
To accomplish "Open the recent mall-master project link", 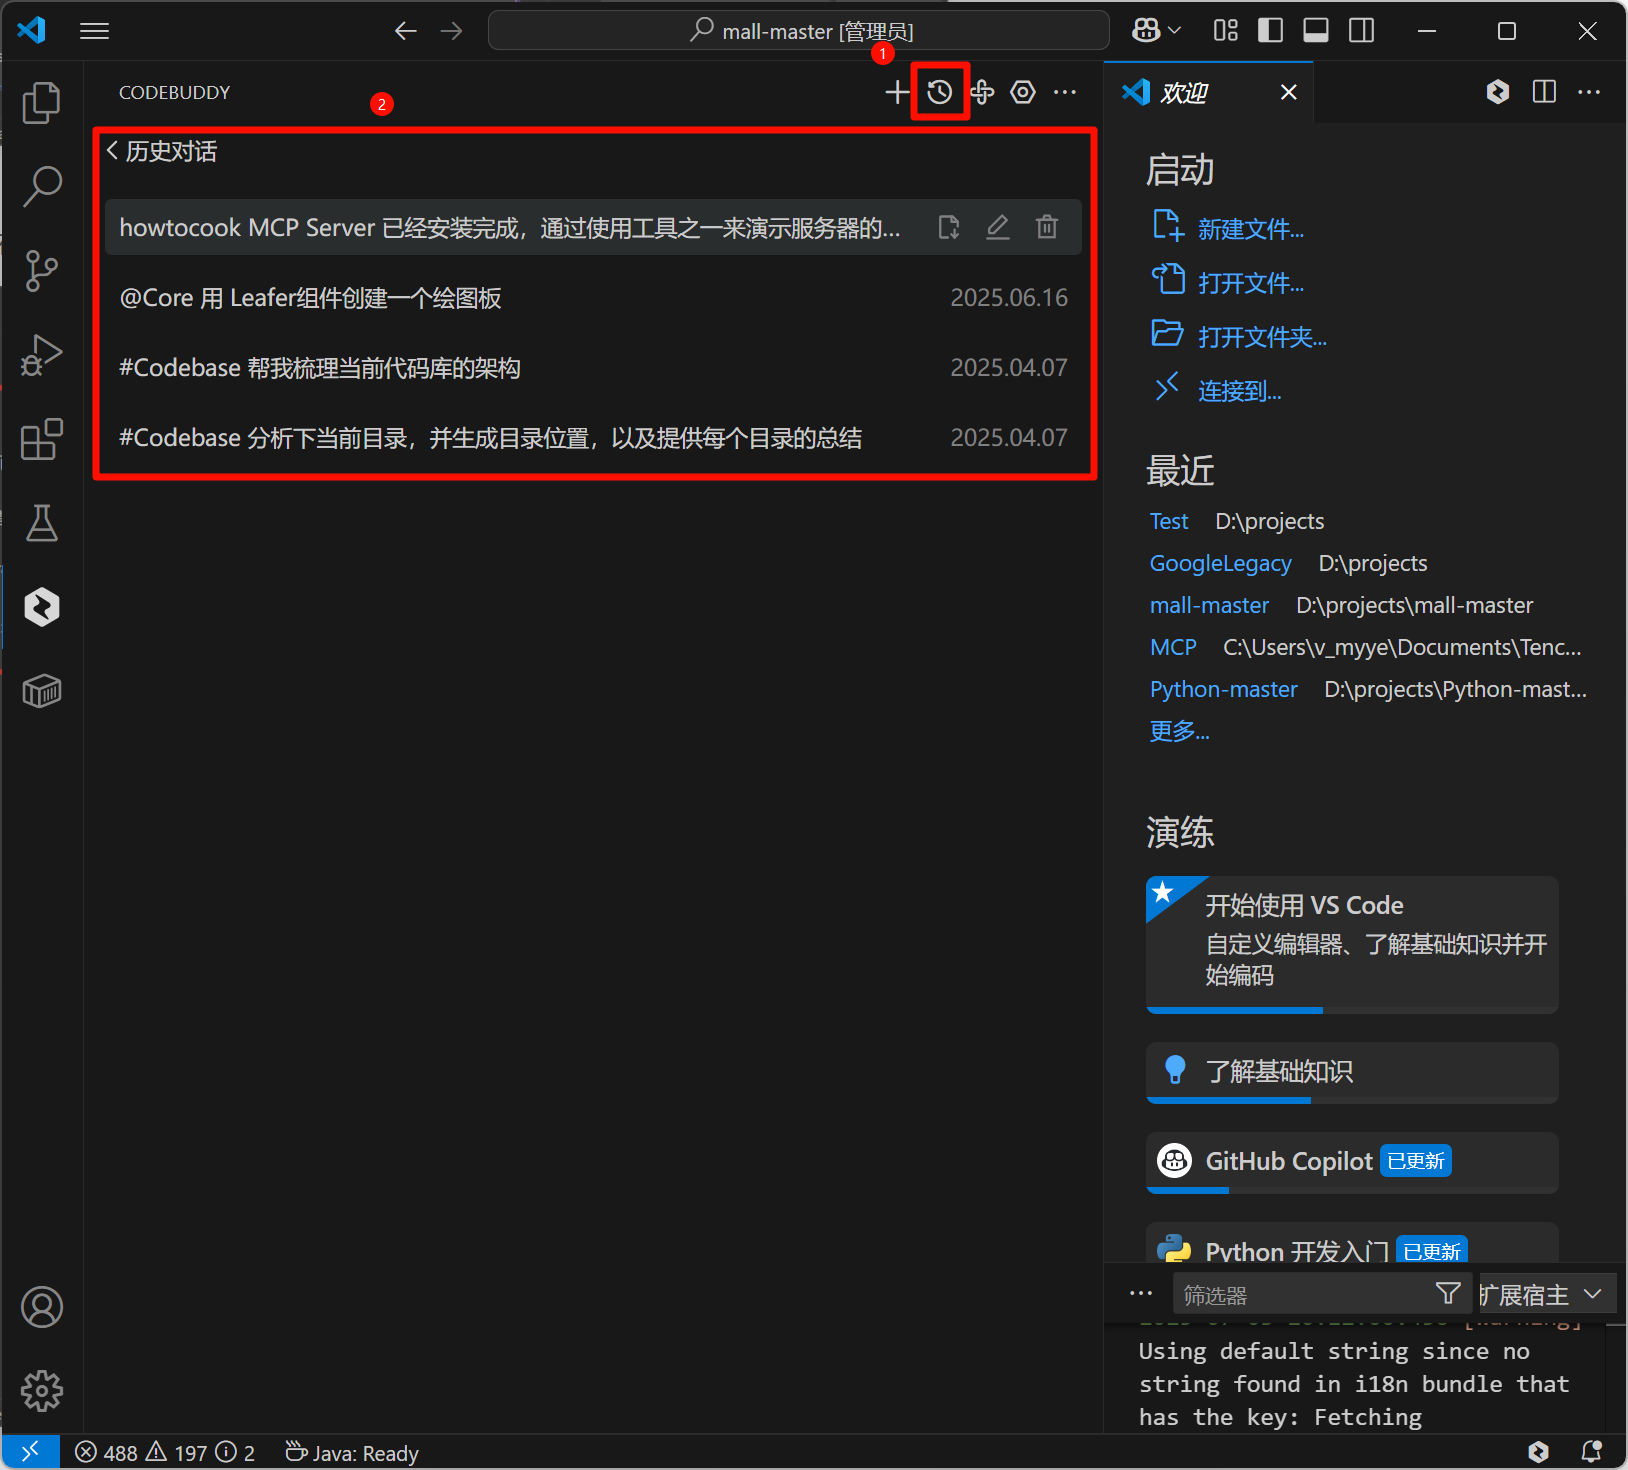I will 1209,605.
